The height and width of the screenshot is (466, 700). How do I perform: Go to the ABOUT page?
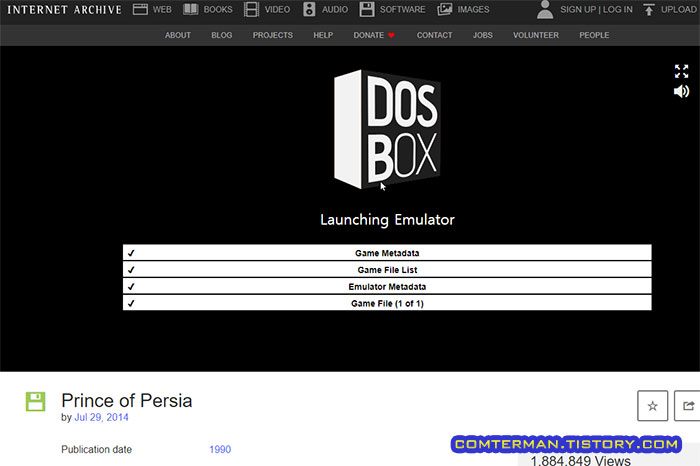click(178, 35)
